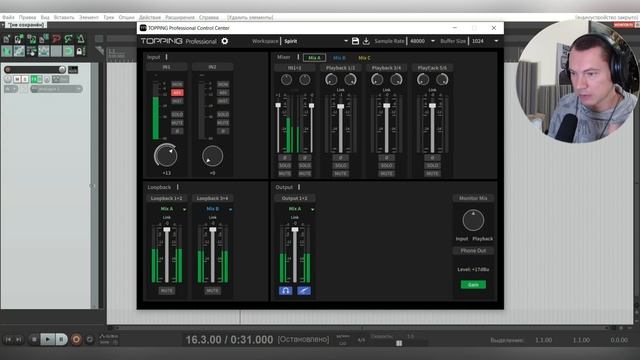Image resolution: width=640 pixels, height=360 pixels.
Task: Click the Monitor Mix Input/Playback knob
Action: coord(473,220)
